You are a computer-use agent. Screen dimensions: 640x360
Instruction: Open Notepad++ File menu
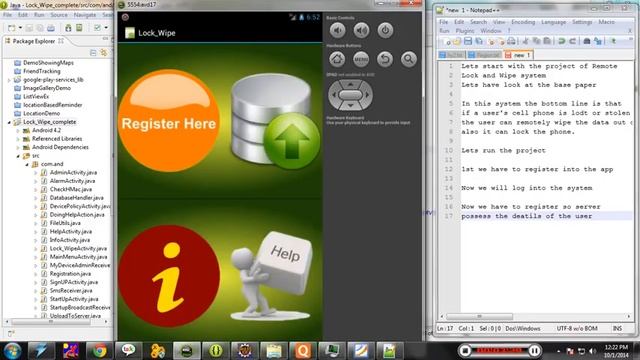pos(444,22)
